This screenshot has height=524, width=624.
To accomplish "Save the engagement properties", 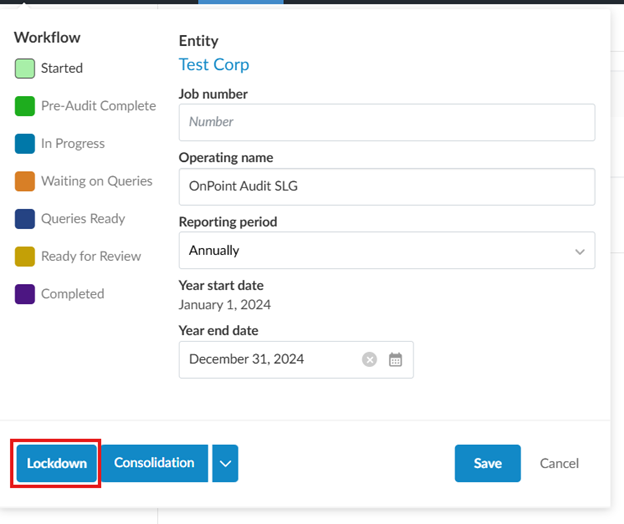I will [487, 464].
